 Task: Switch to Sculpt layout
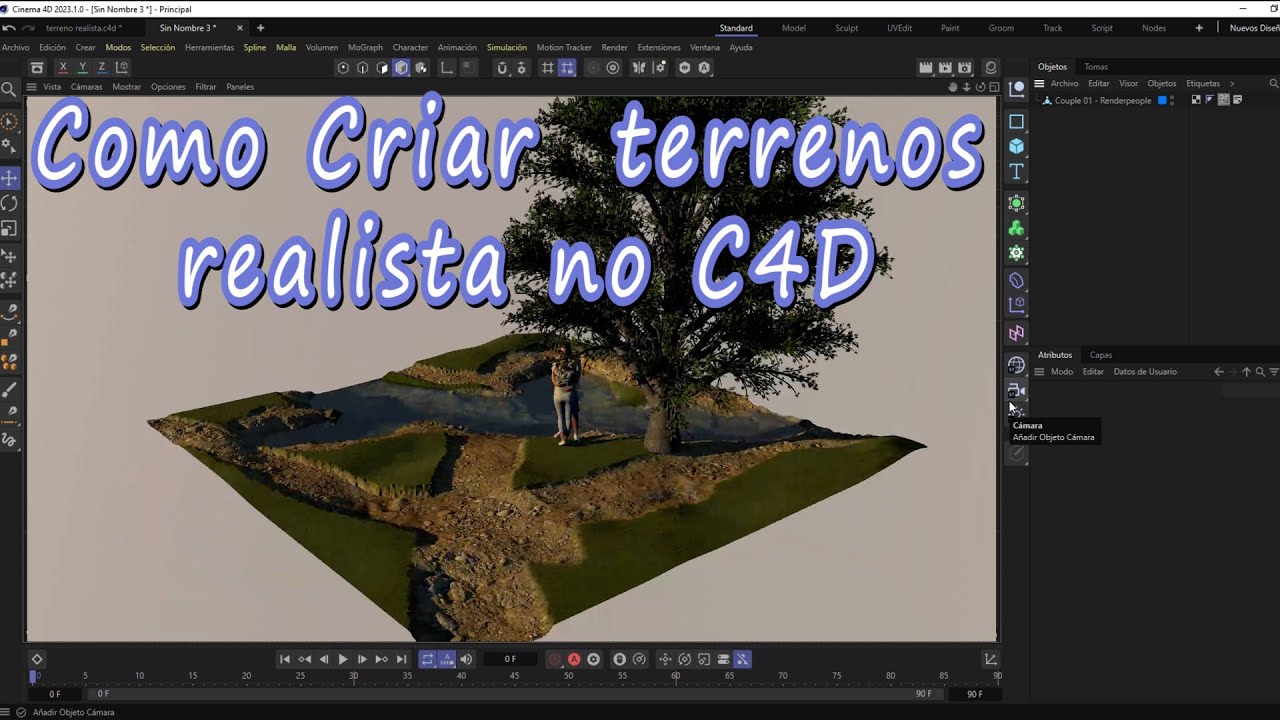(847, 28)
